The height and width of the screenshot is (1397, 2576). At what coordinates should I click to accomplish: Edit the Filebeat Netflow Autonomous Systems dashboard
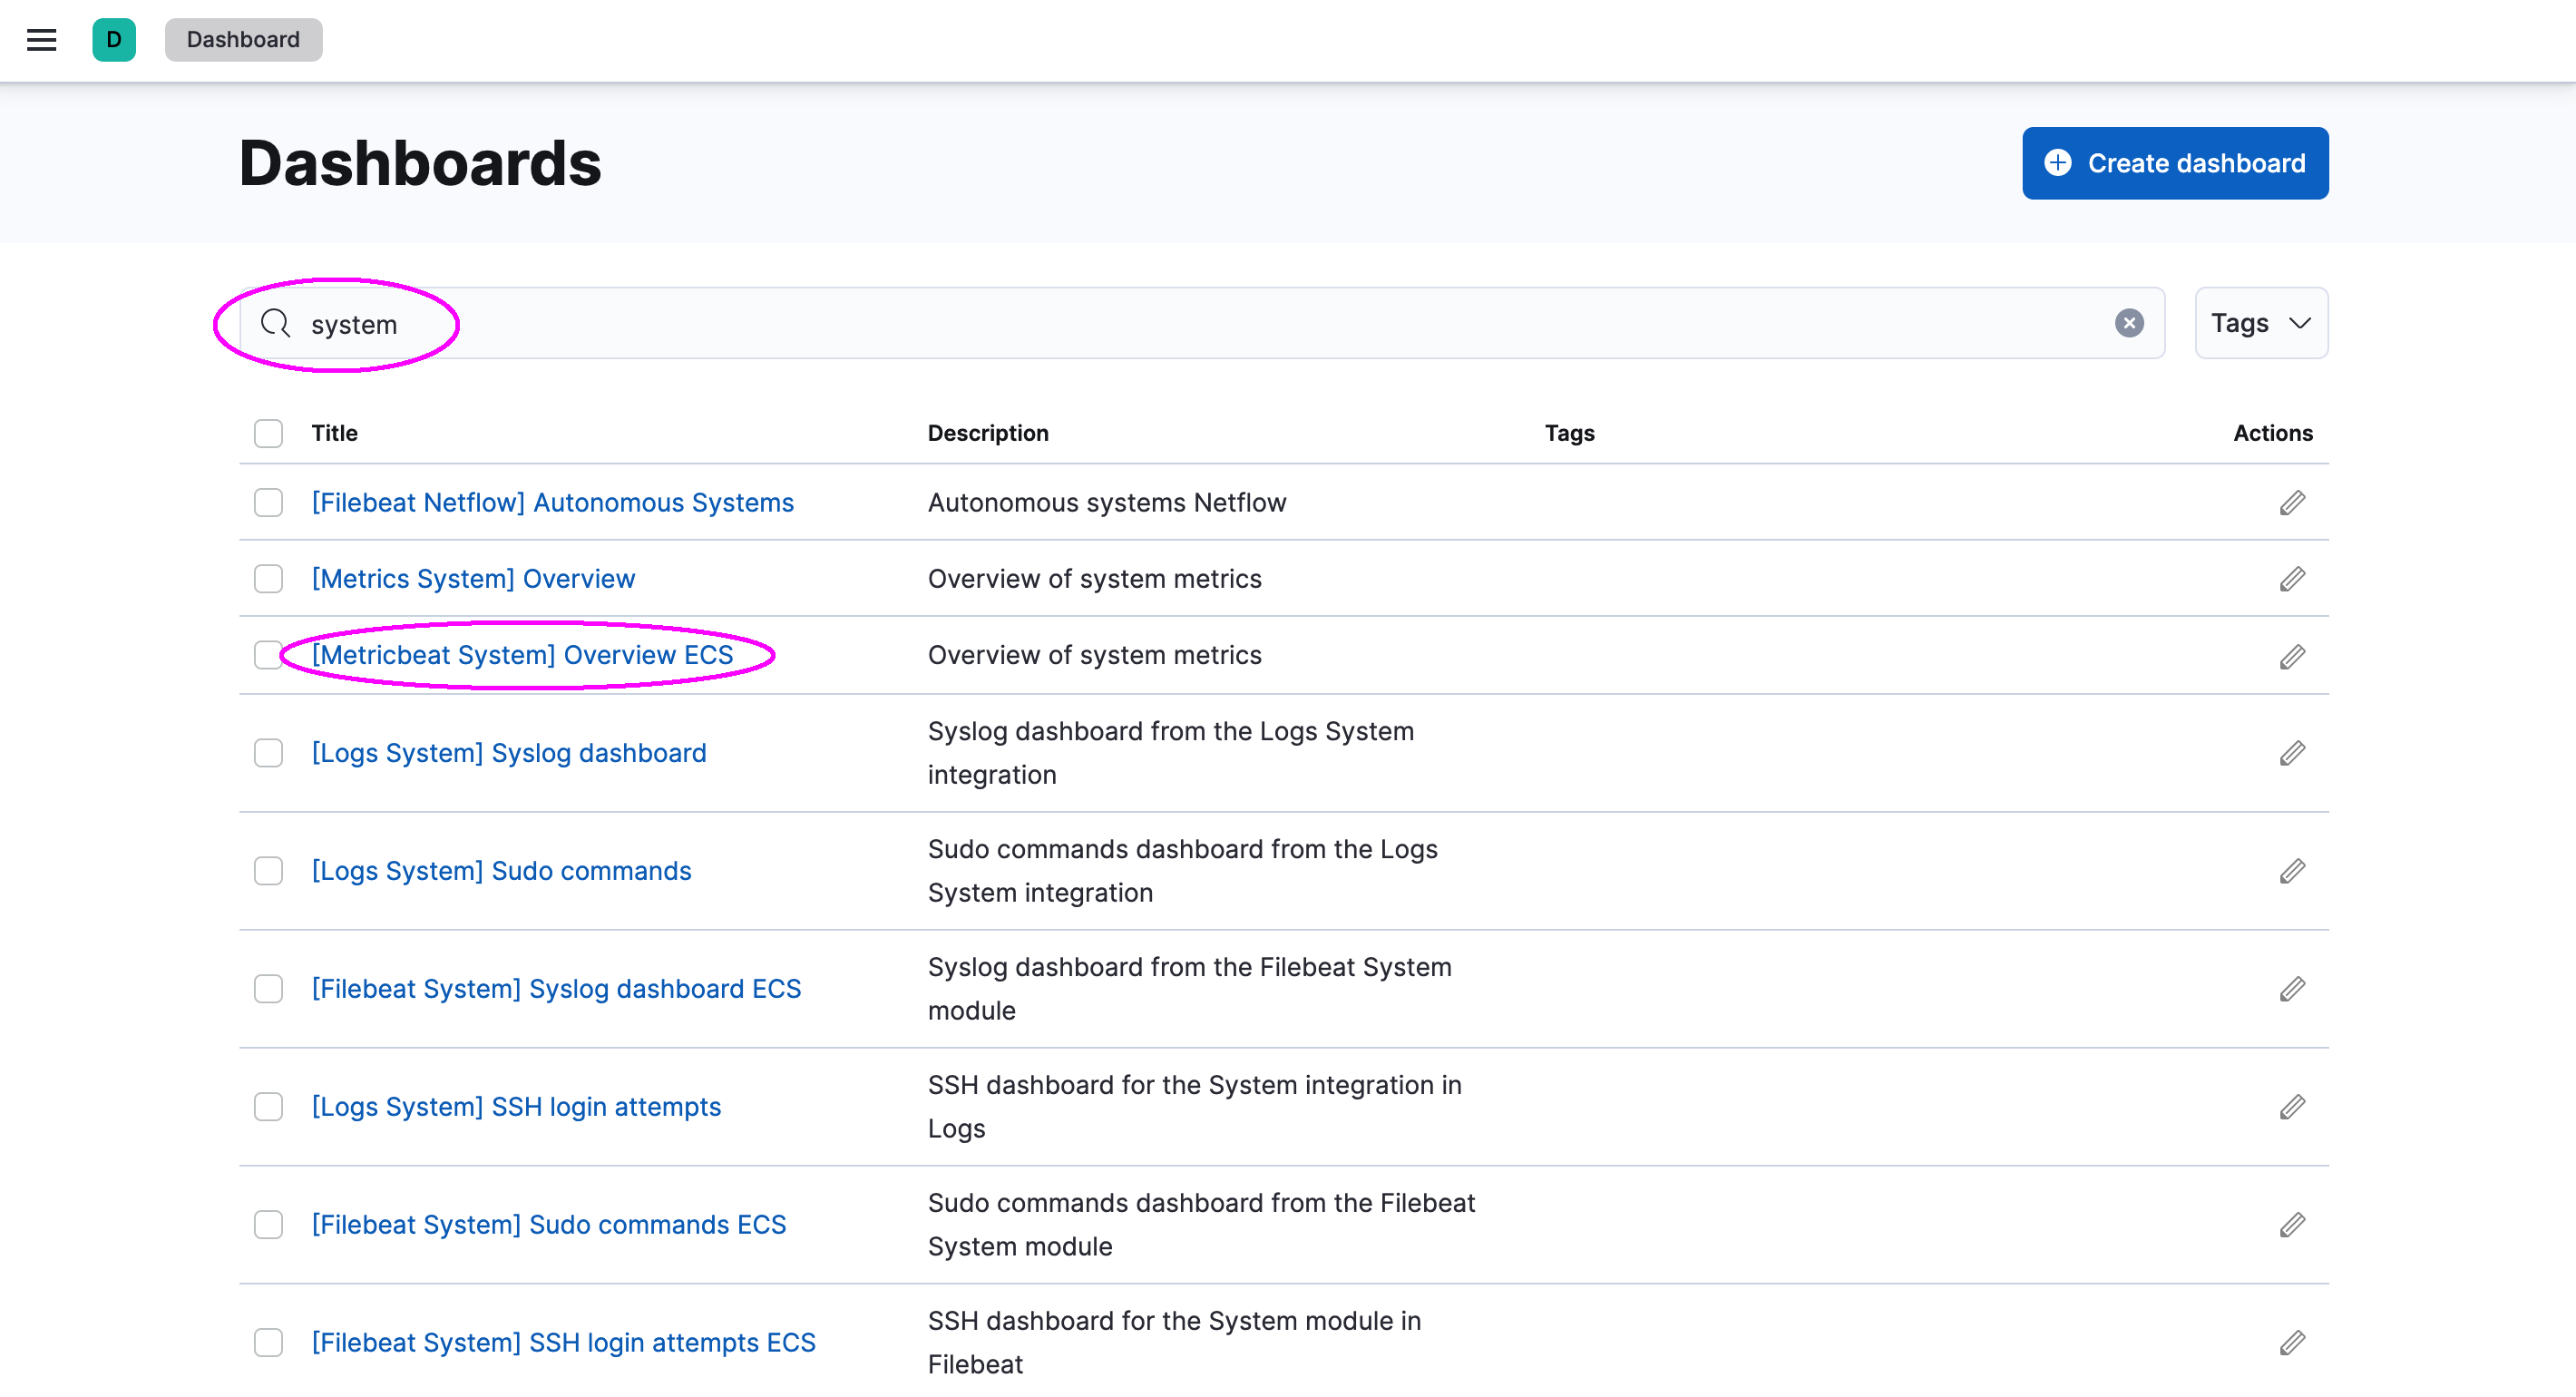2292,502
